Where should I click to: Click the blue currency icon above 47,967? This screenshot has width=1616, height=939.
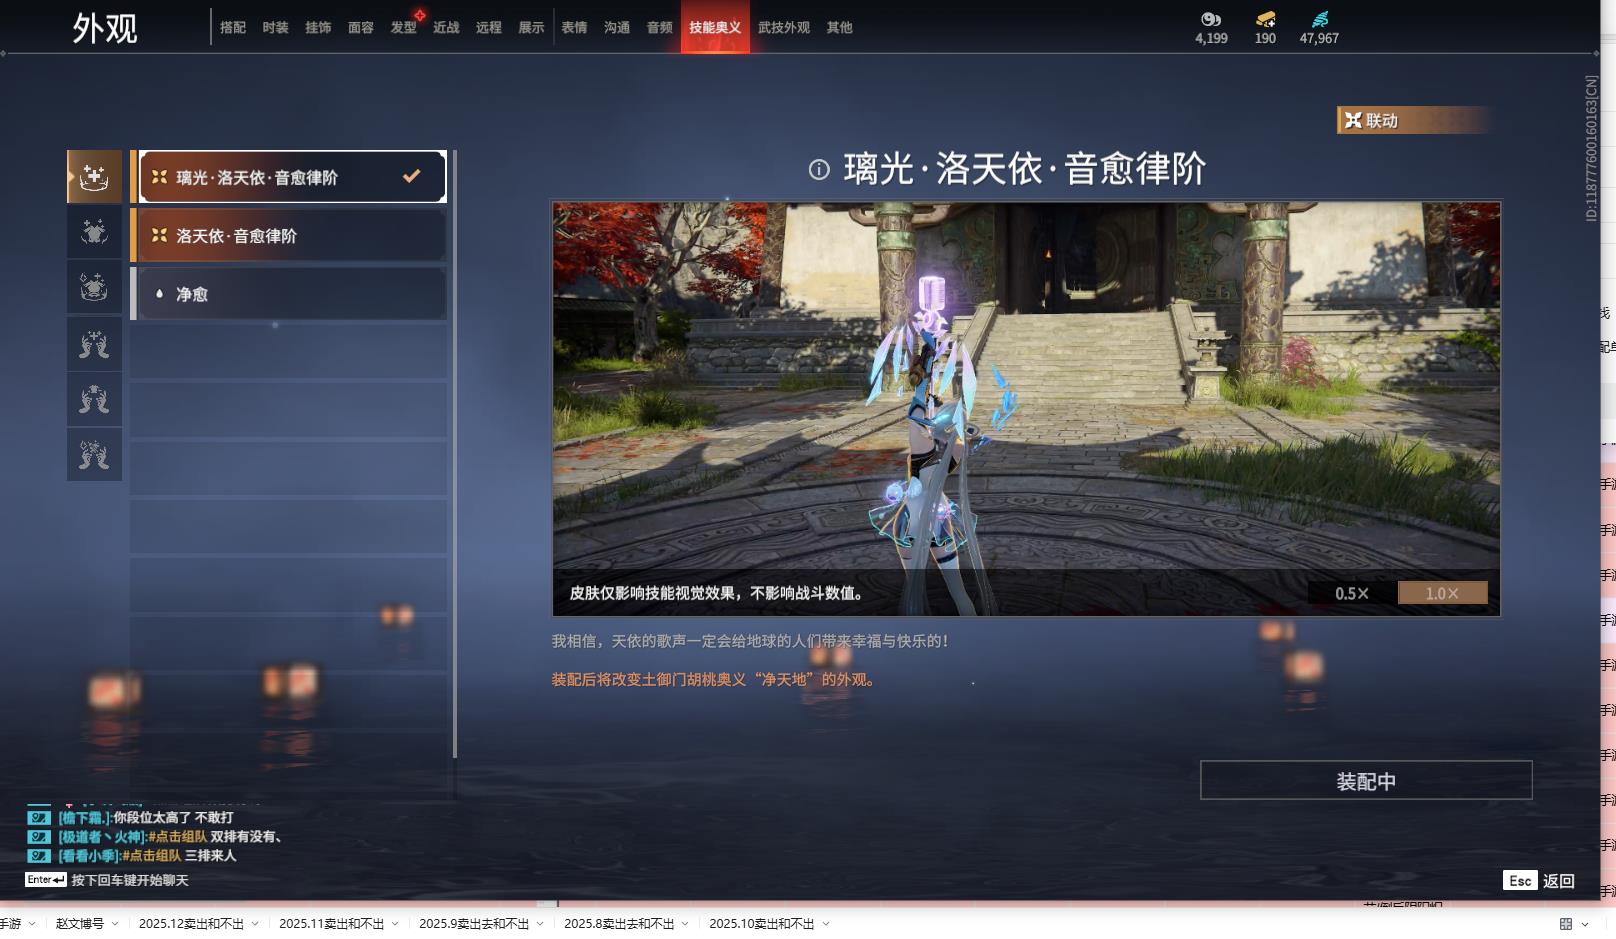coord(1320,19)
